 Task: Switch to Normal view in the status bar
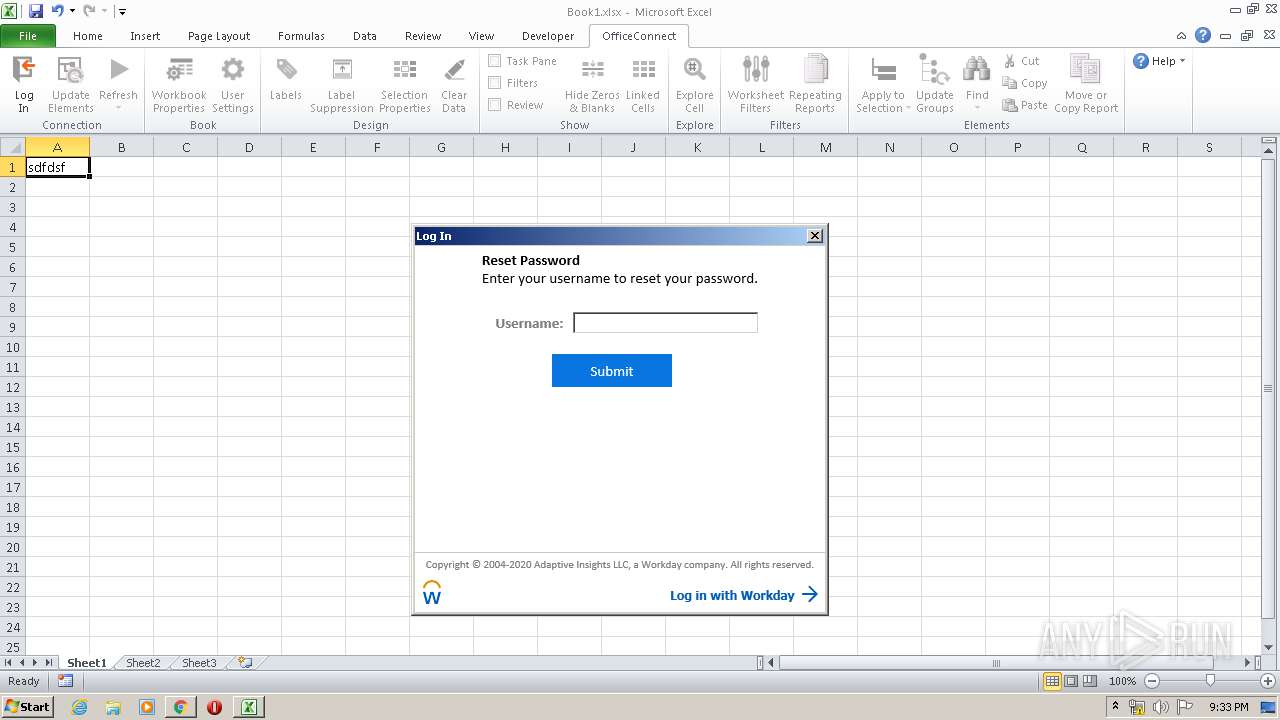pos(1052,681)
